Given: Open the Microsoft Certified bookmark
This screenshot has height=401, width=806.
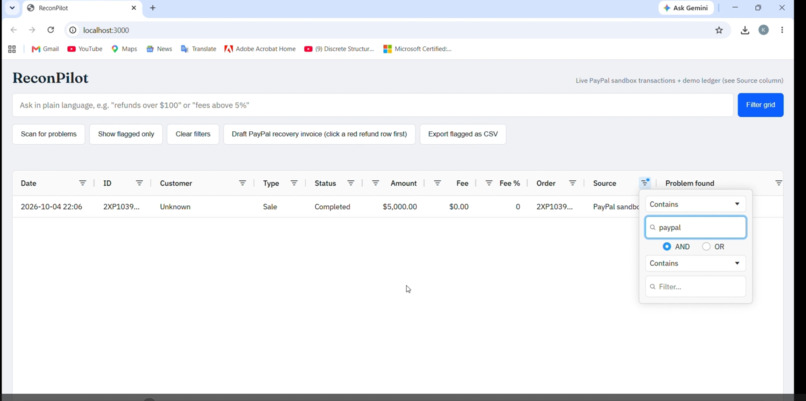Looking at the screenshot, I should coord(417,49).
